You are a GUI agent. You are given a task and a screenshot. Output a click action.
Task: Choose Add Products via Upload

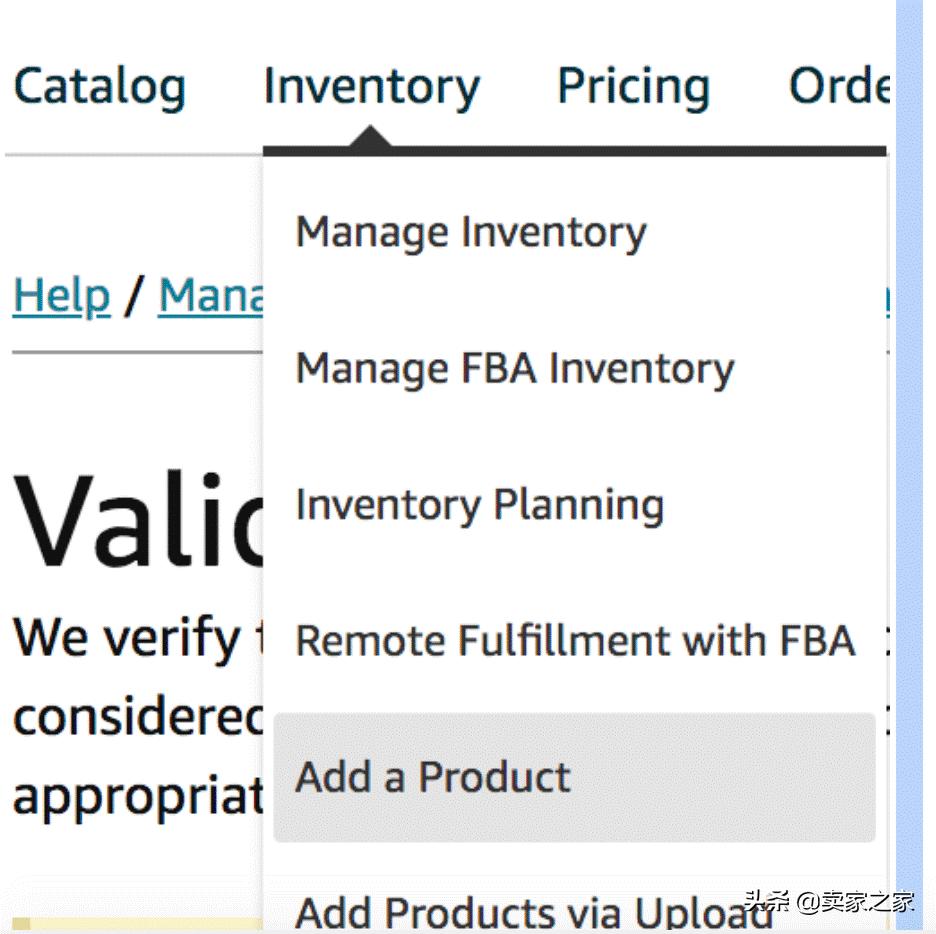coord(535,911)
